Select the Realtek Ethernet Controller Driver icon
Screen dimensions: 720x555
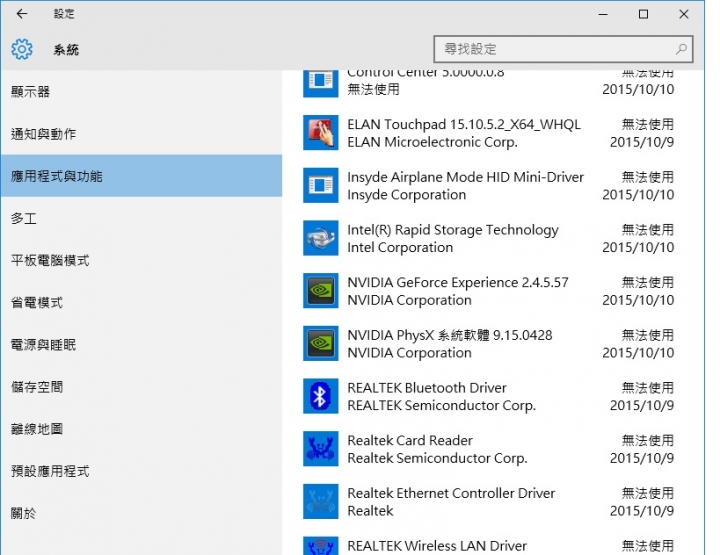321,502
